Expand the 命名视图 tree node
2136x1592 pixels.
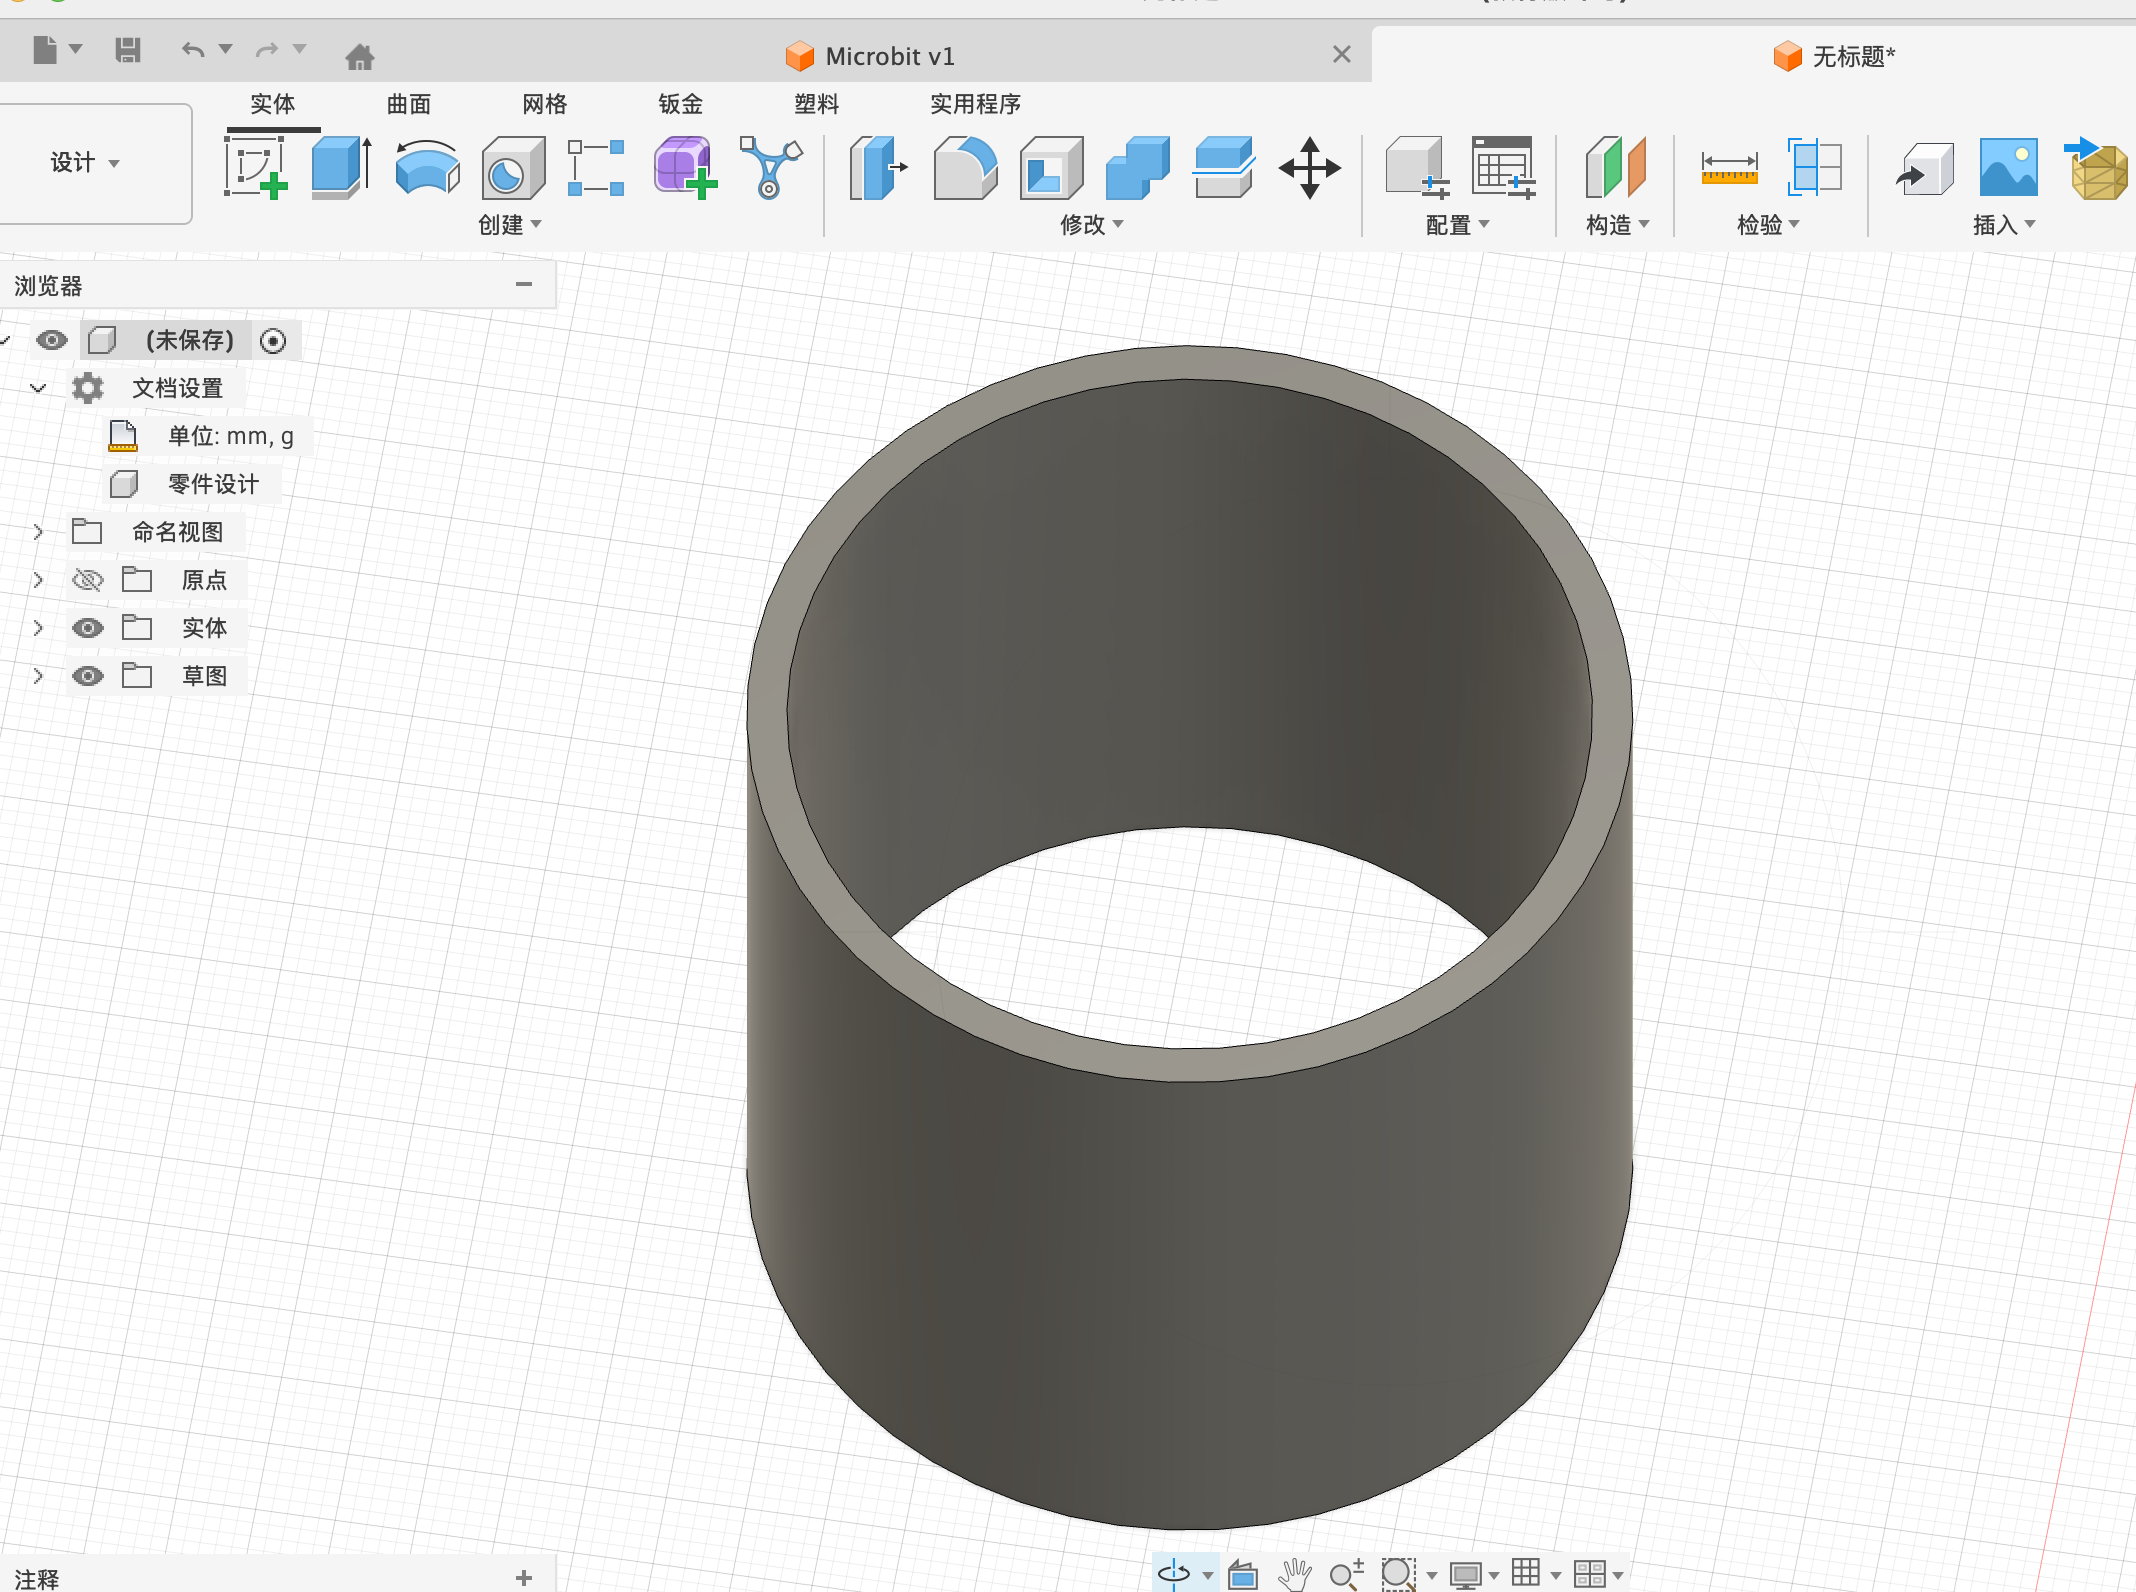(x=38, y=532)
